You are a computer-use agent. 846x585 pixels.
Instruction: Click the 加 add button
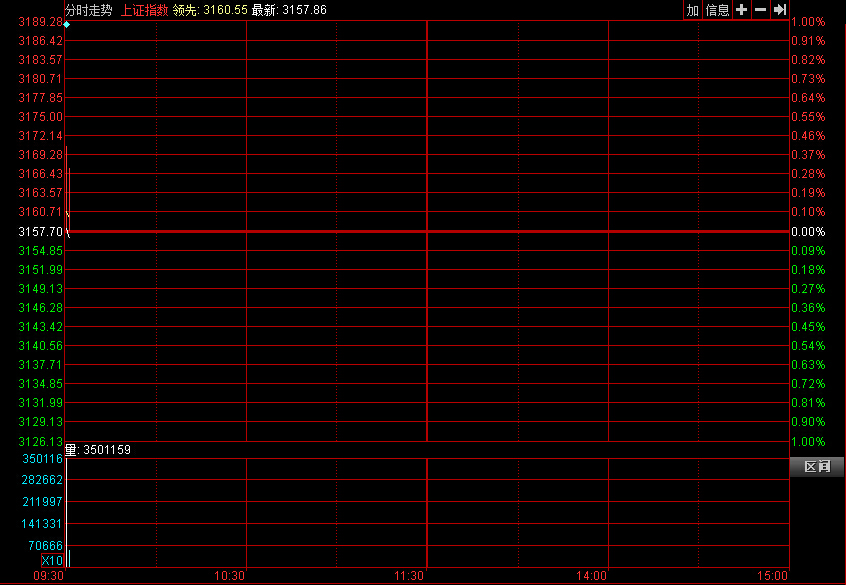[692, 10]
